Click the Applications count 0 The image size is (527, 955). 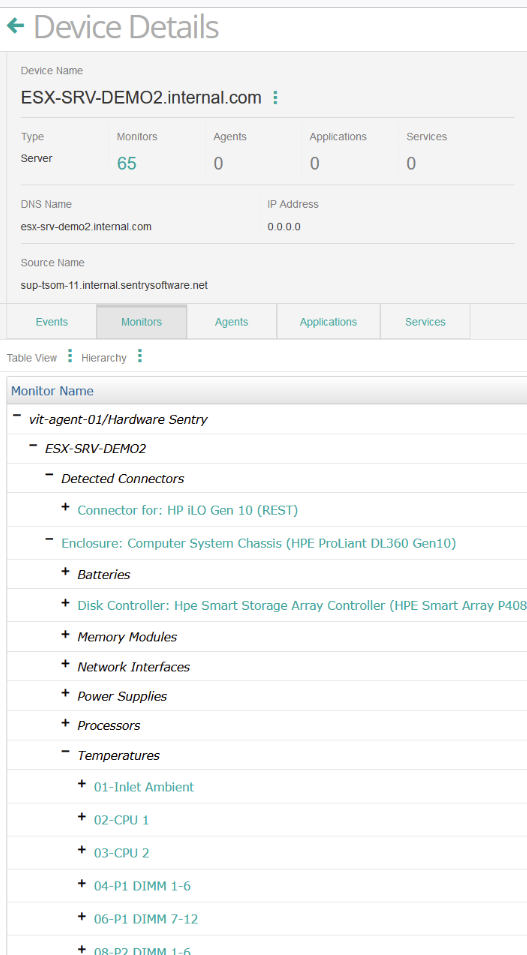tap(314, 164)
